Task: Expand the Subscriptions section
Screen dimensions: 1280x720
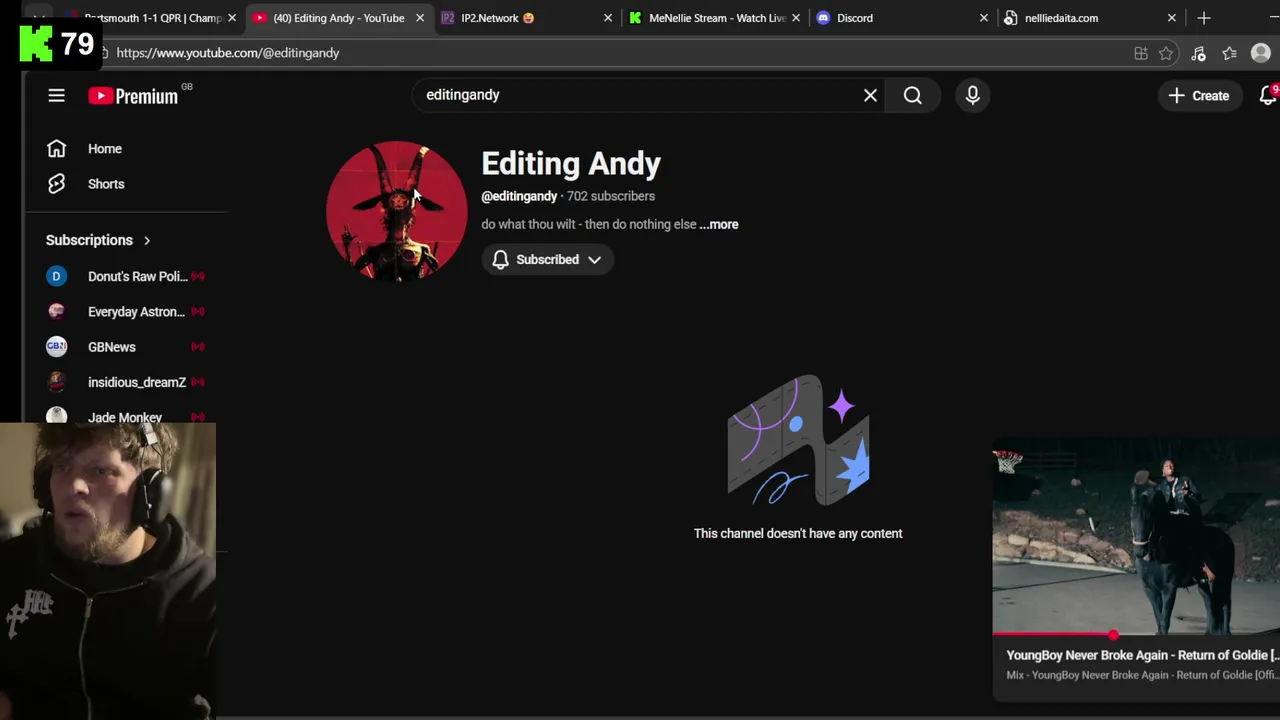Action: (x=98, y=240)
